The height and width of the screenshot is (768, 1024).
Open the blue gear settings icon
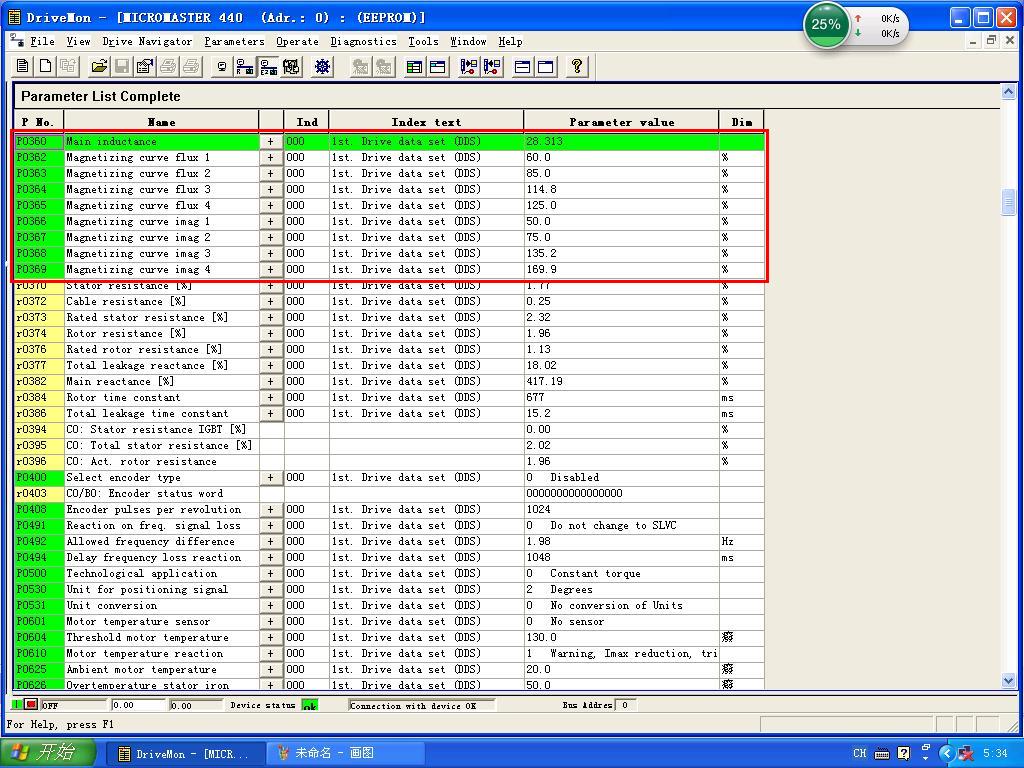(x=323, y=66)
